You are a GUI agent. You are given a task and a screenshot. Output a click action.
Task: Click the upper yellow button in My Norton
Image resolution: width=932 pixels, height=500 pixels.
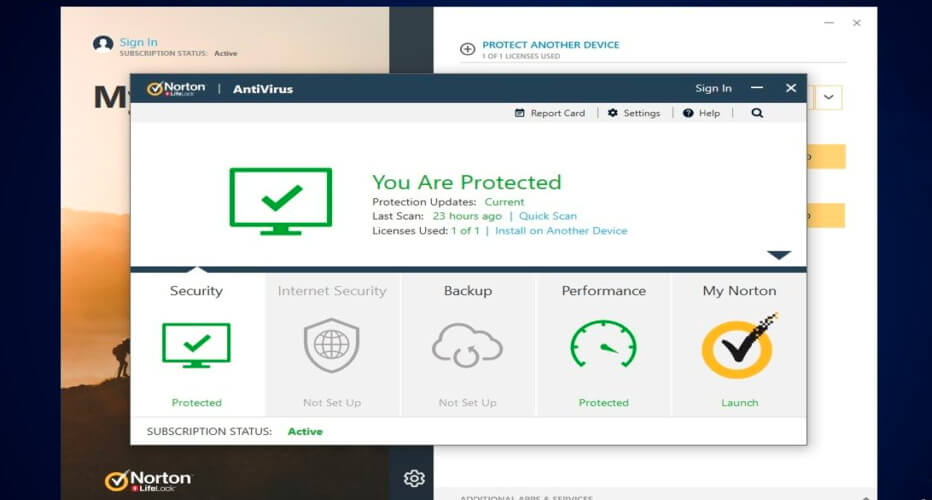pyautogui.click(x=826, y=157)
